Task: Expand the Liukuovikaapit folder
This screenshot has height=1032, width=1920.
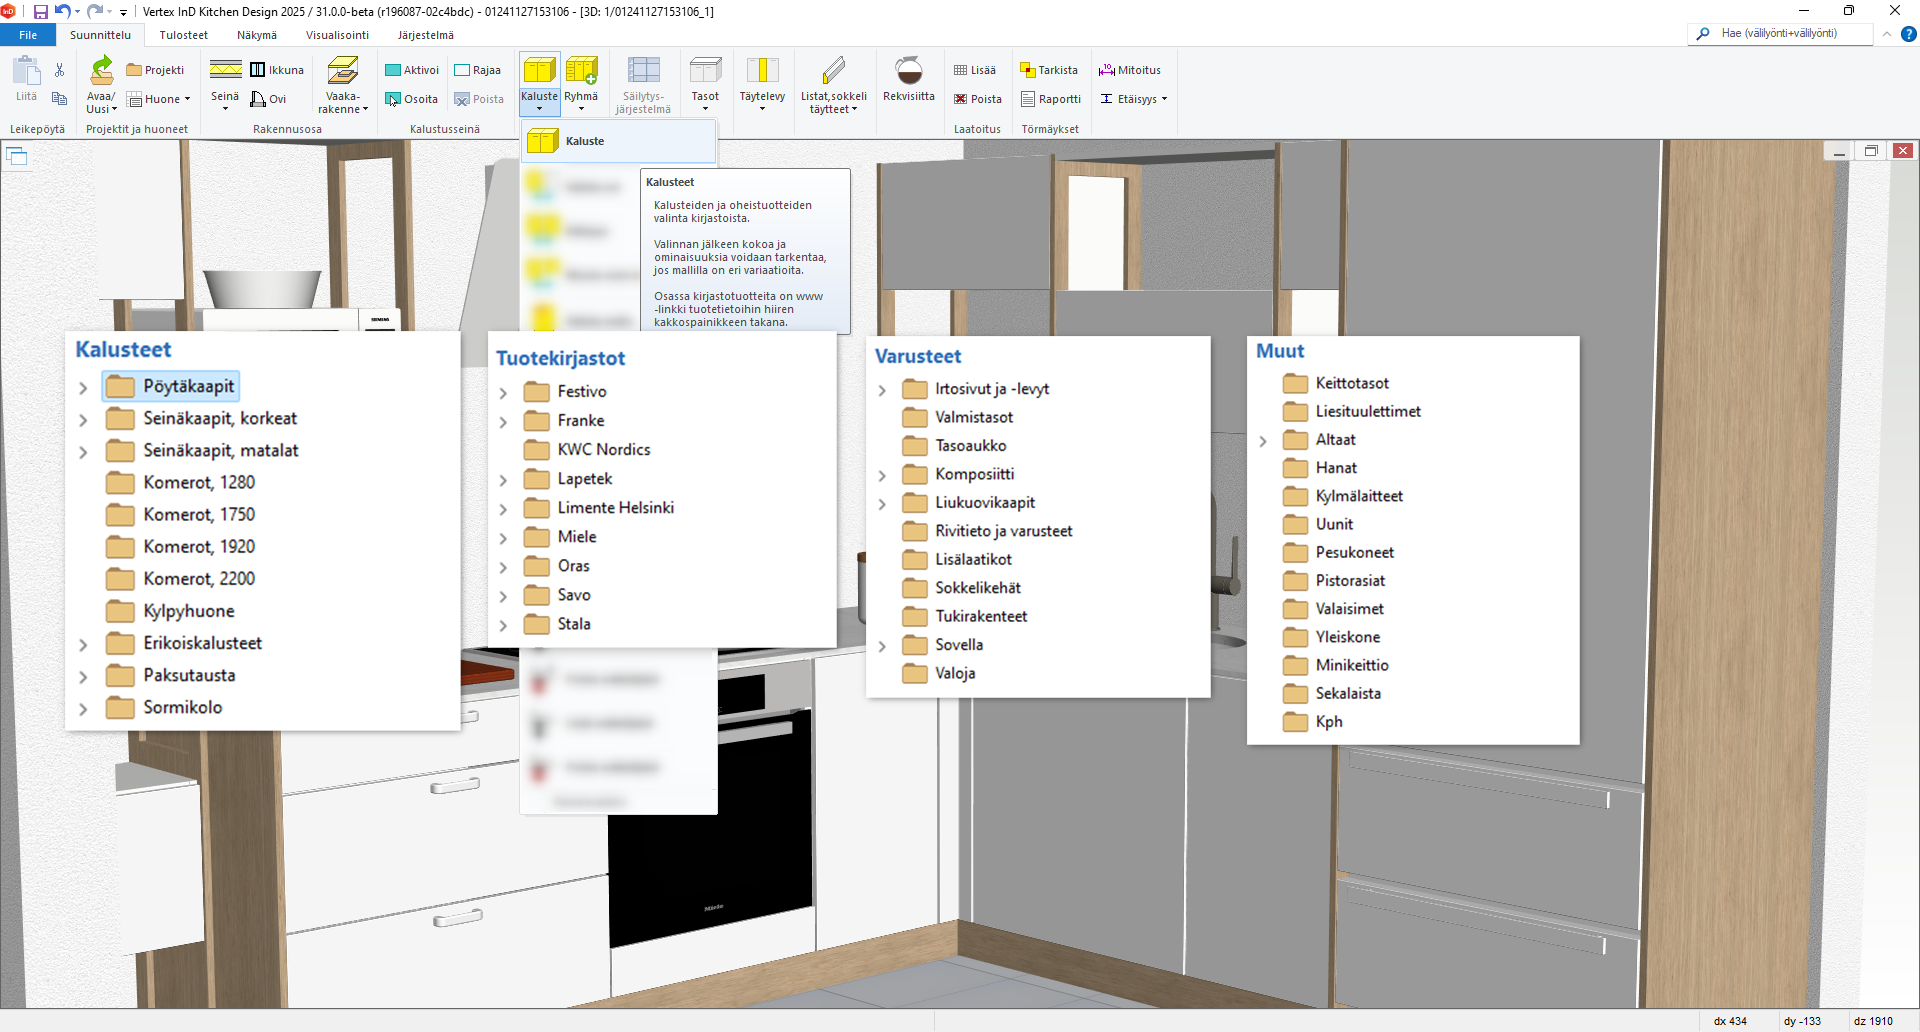Action: coord(882,504)
